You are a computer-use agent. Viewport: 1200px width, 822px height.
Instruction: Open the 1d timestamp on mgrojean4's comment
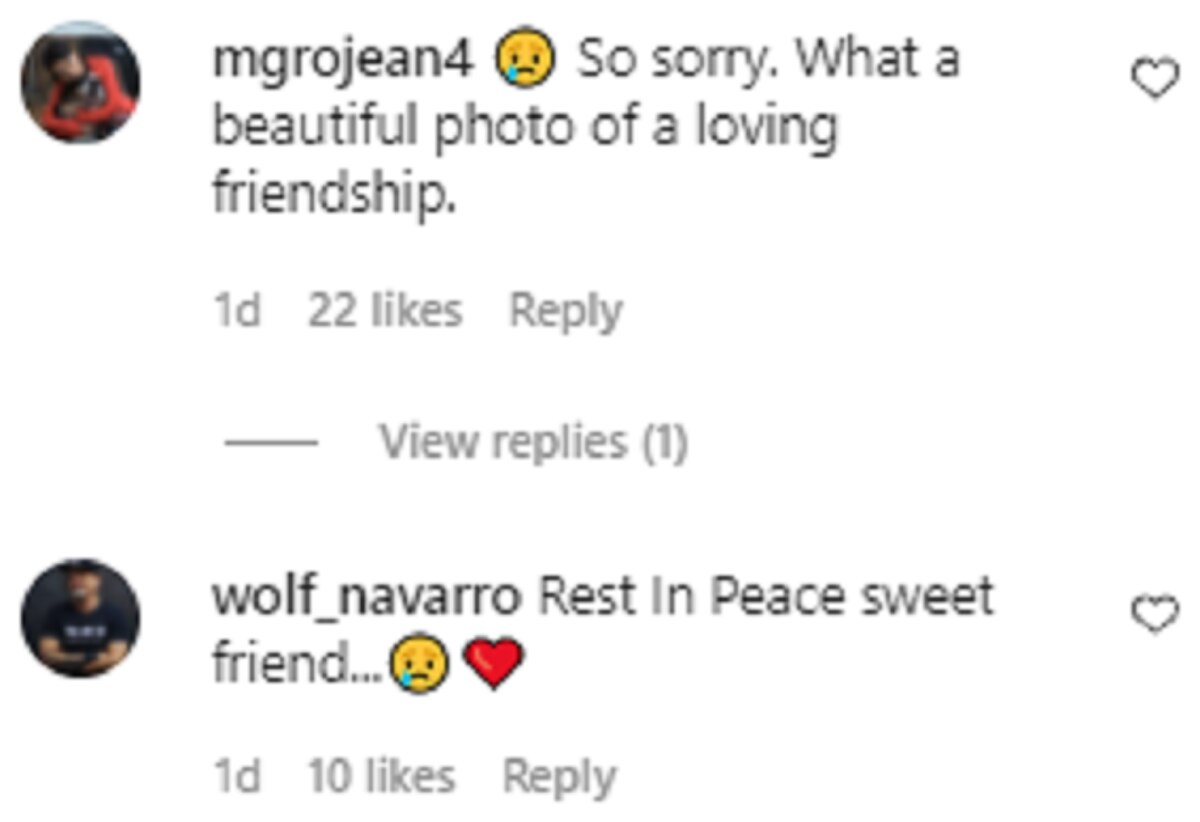coord(237,311)
